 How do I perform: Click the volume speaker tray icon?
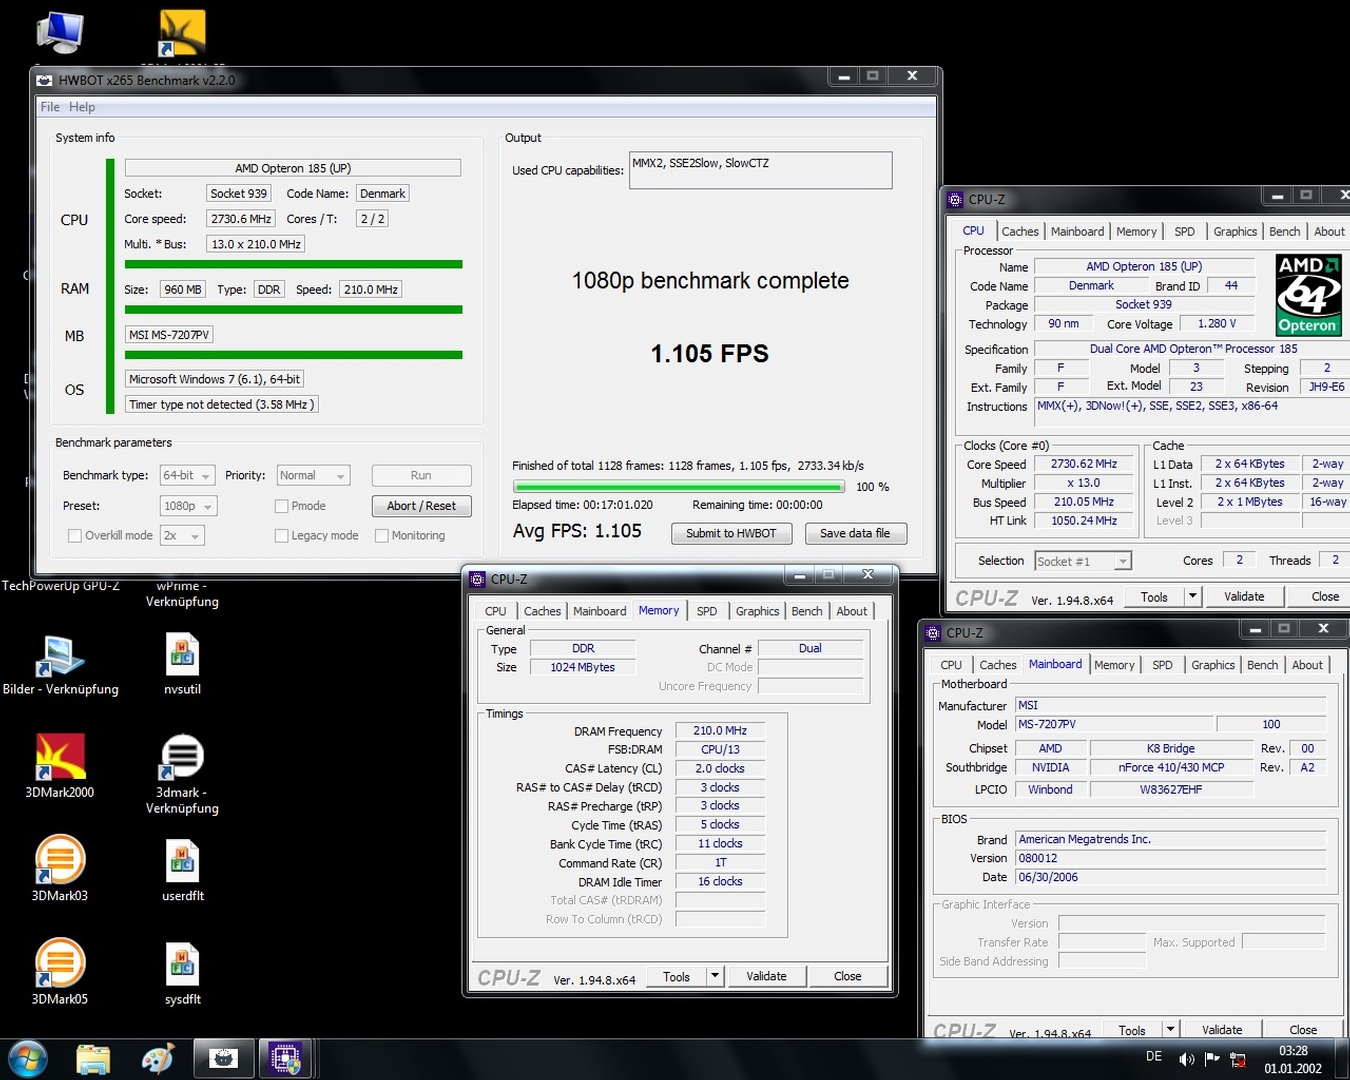pos(1187,1059)
